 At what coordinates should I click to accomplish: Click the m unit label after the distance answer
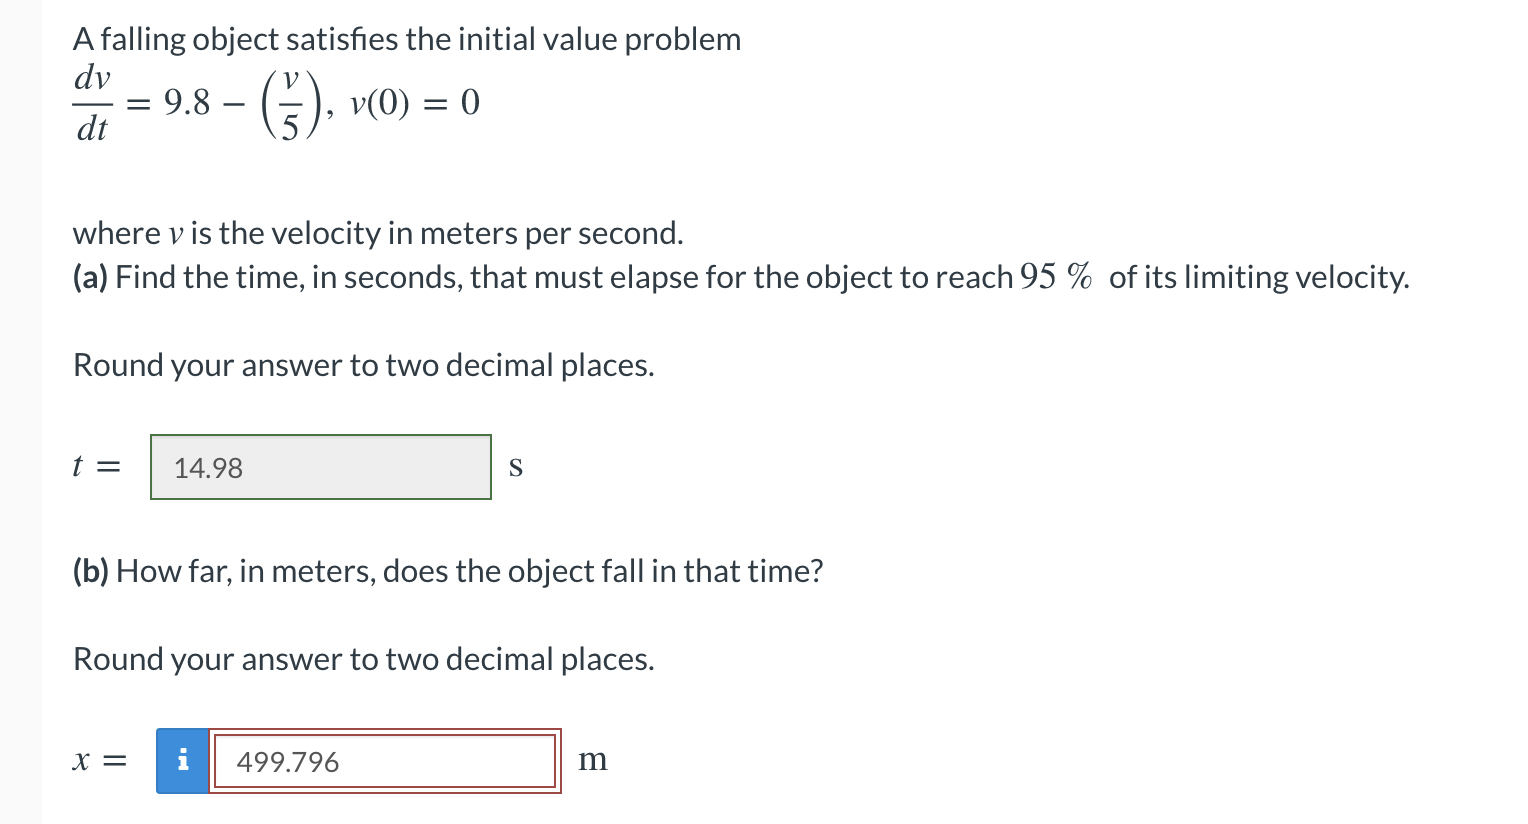pyautogui.click(x=594, y=760)
